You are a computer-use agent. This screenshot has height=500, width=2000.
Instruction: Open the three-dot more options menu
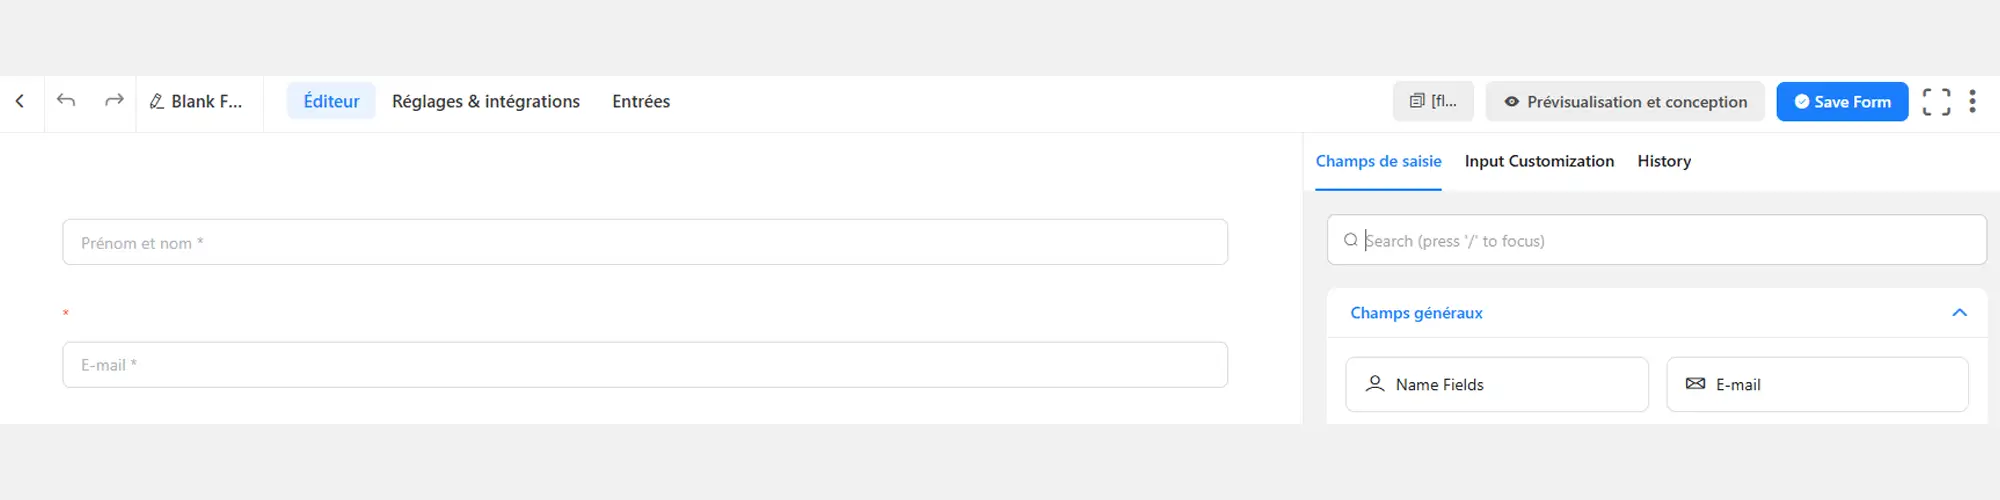tap(1972, 101)
